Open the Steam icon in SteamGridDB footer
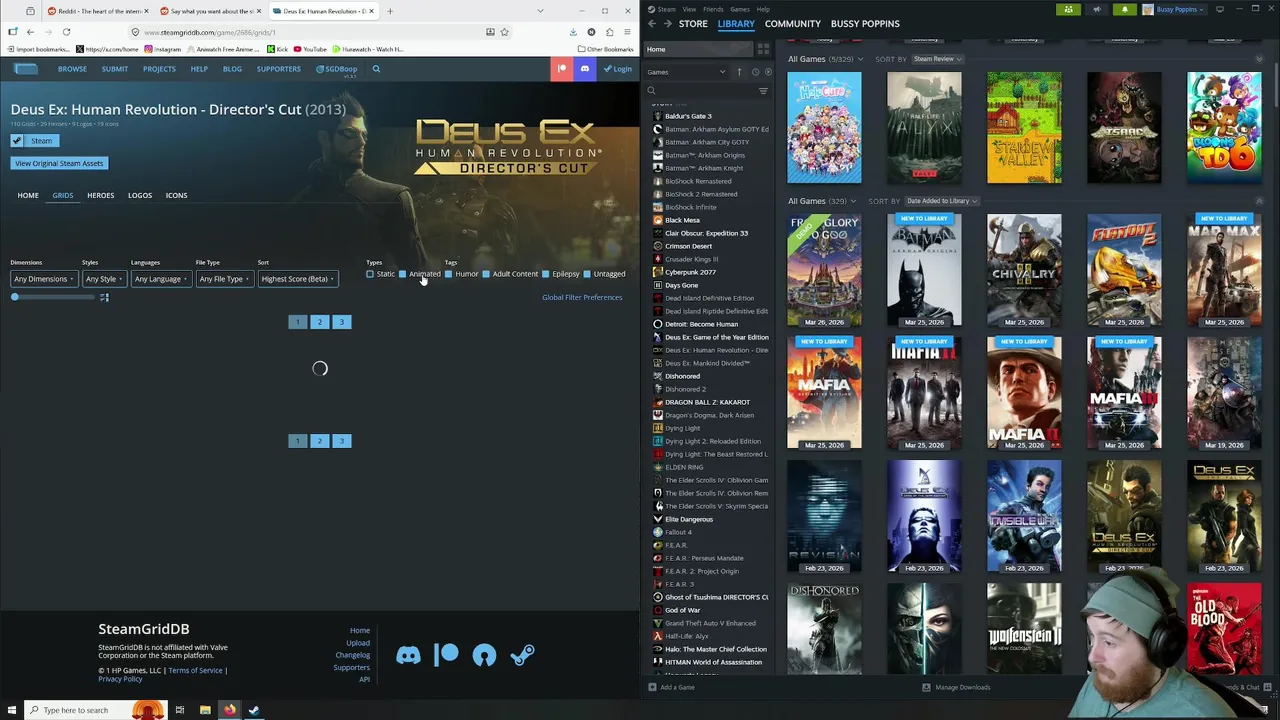 tap(522, 656)
